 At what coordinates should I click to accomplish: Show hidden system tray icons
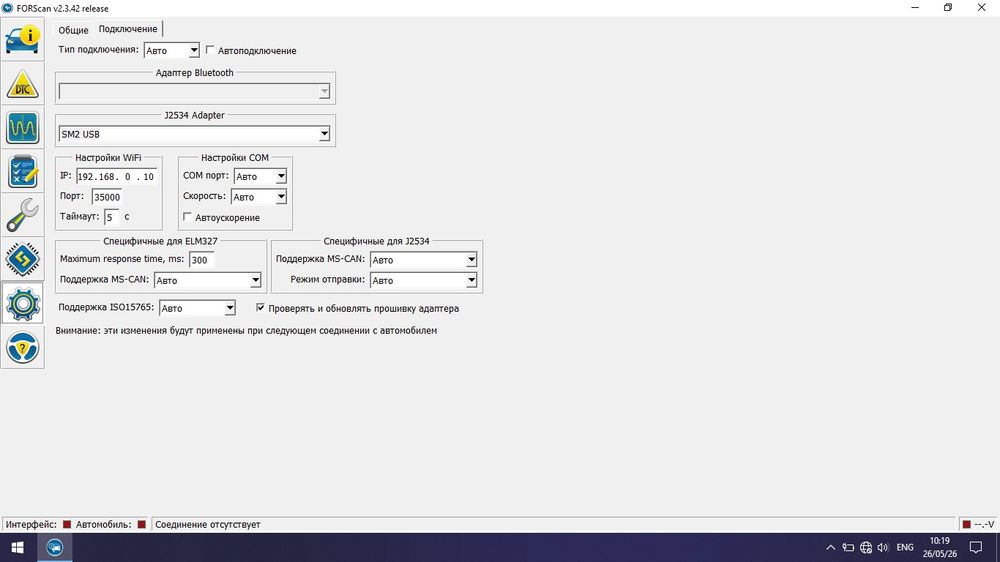[830, 547]
